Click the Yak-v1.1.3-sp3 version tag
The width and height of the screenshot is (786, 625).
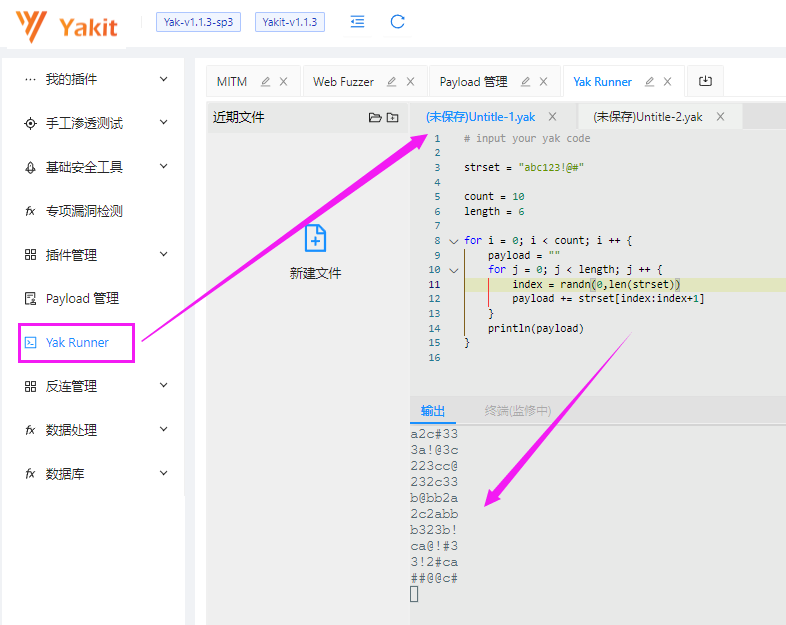tap(198, 22)
